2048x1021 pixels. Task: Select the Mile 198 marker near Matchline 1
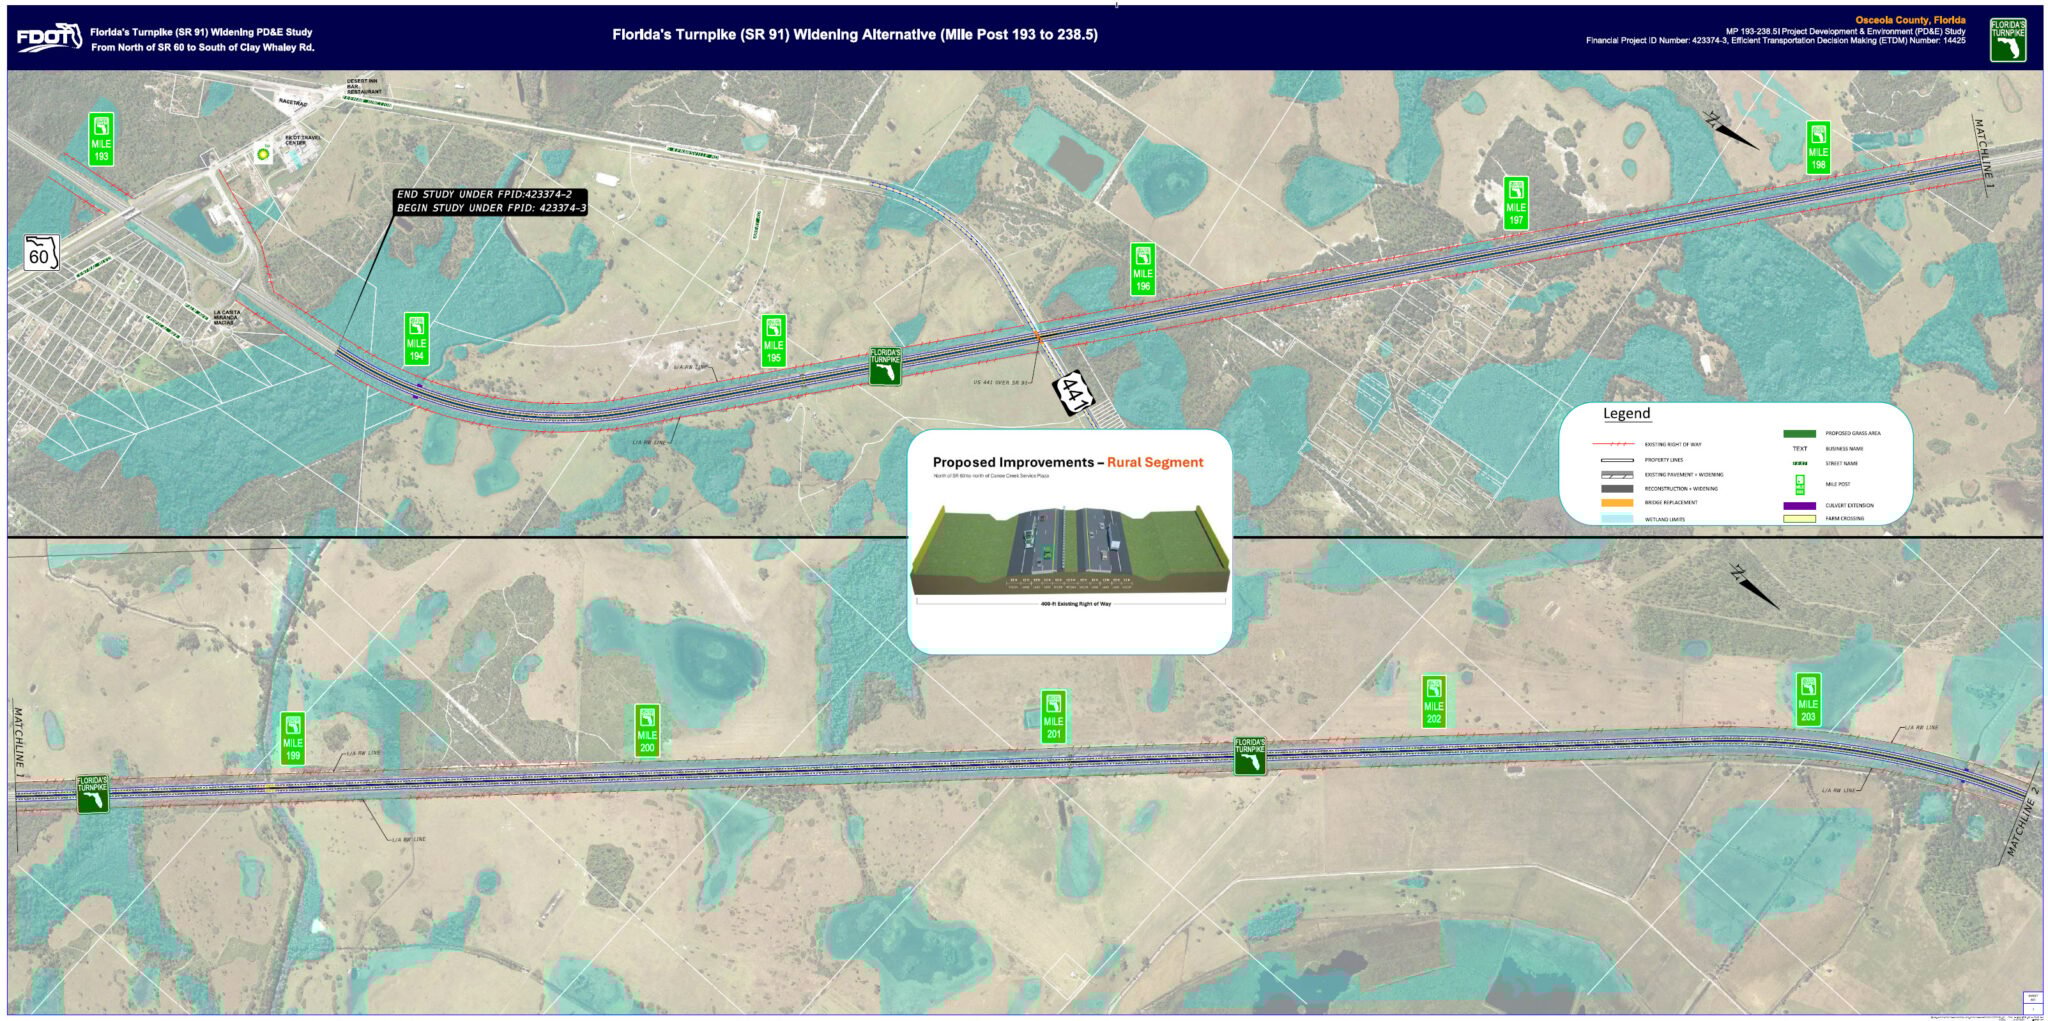tap(1818, 147)
